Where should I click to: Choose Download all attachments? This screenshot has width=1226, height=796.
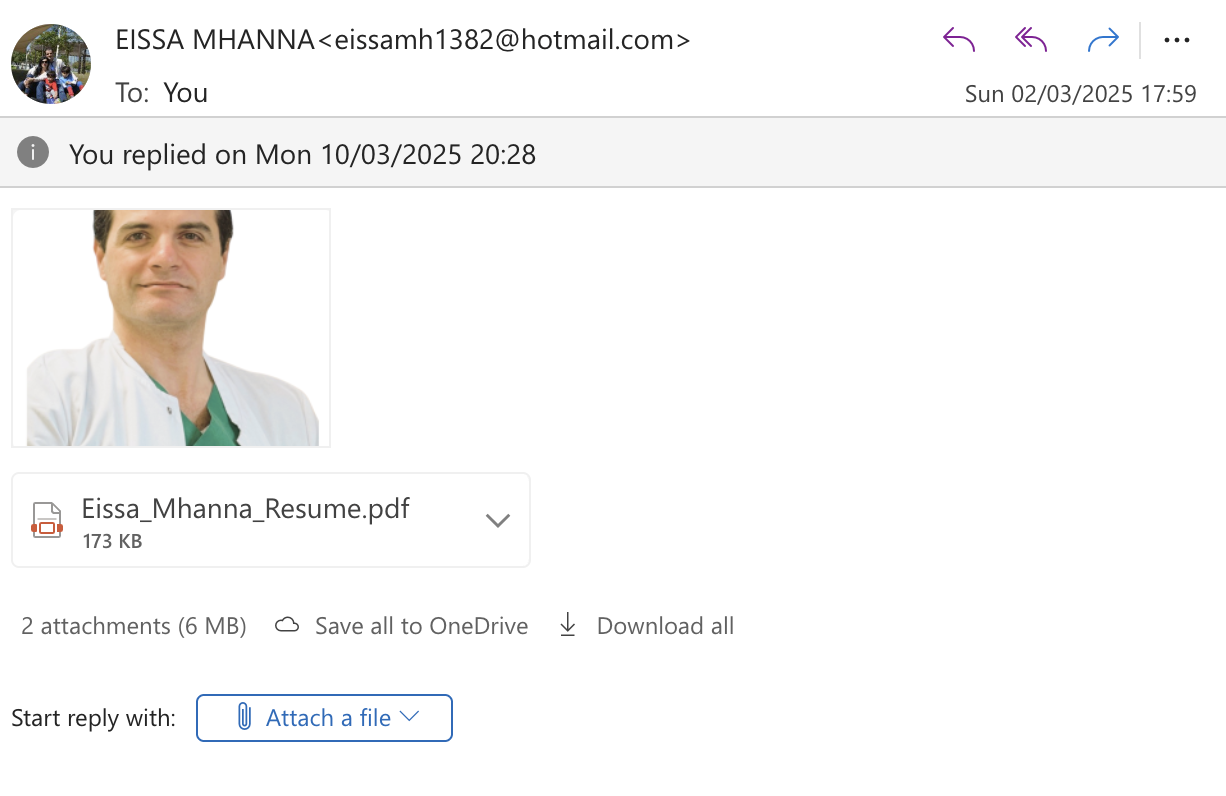[665, 626]
